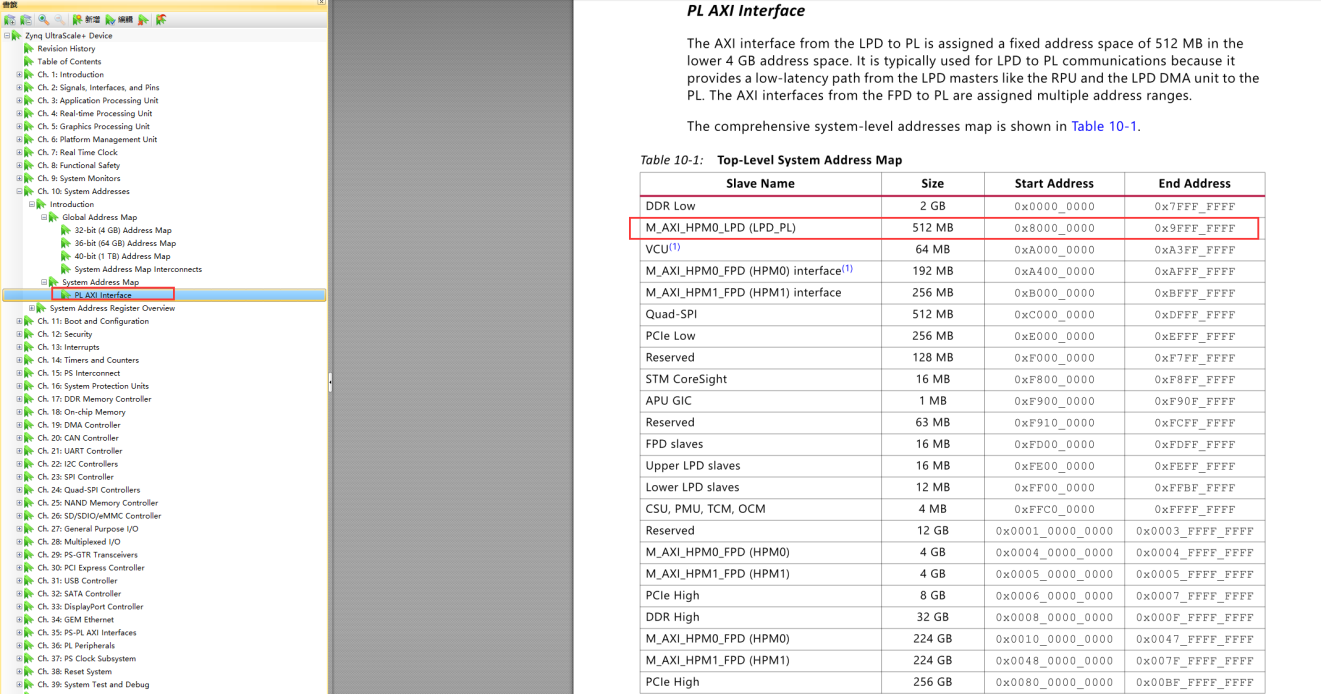Expand Ch. 3: Application Processing Unit node
Image resolution: width=1321 pixels, height=694 pixels.
19,101
